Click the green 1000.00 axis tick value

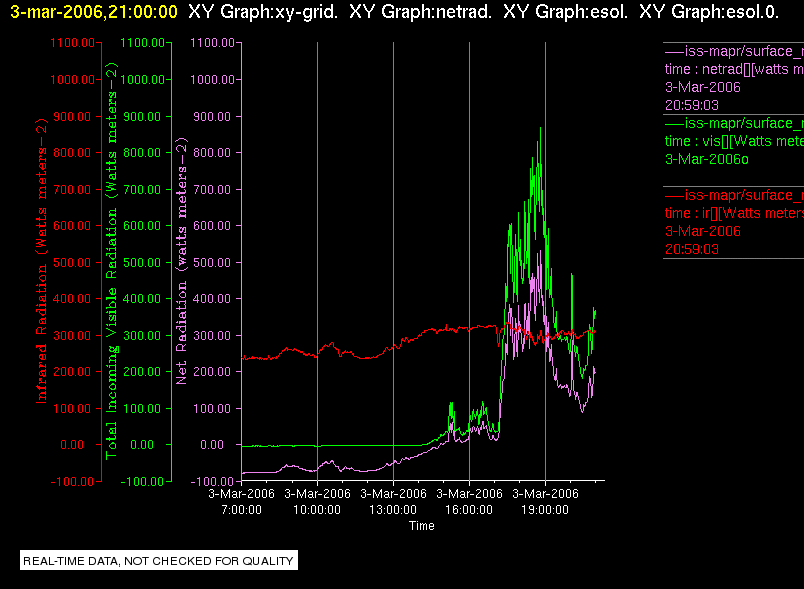point(143,79)
